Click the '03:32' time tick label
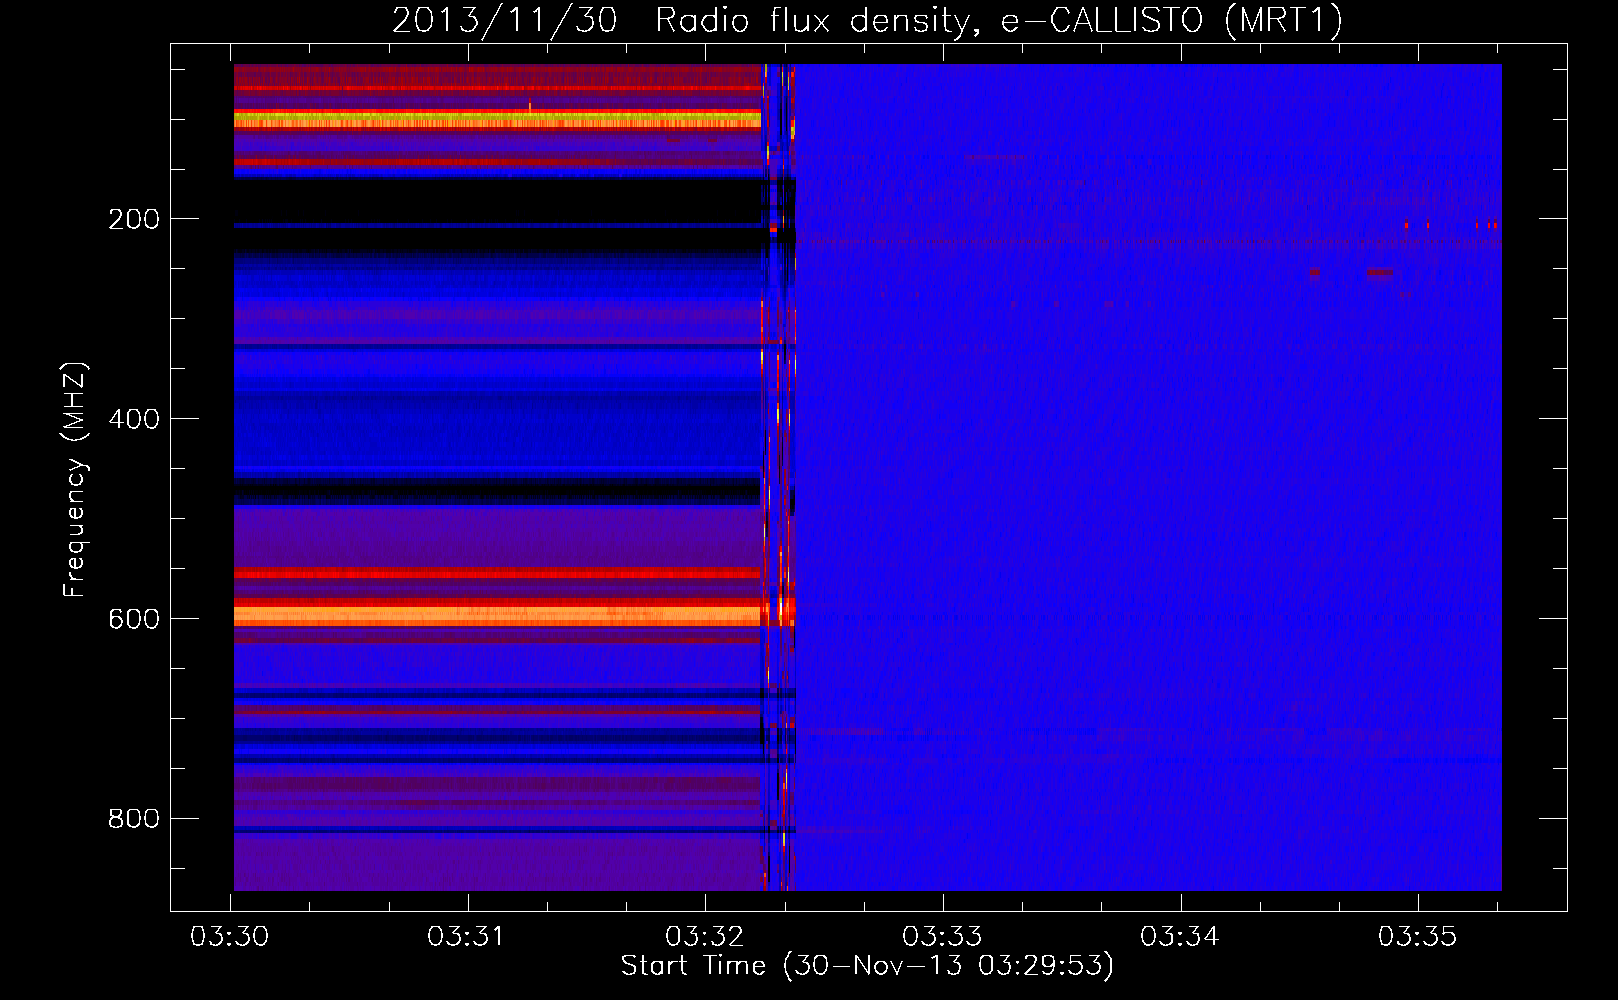1618x1000 pixels. 705,937
